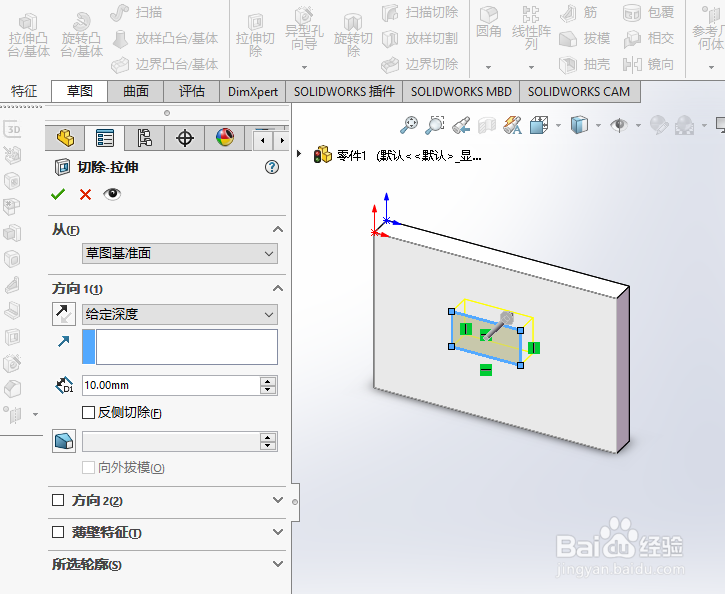Select the Boundary Boss/Base (边界凸台/基体) tool
The width and height of the screenshot is (725, 594).
[165, 64]
